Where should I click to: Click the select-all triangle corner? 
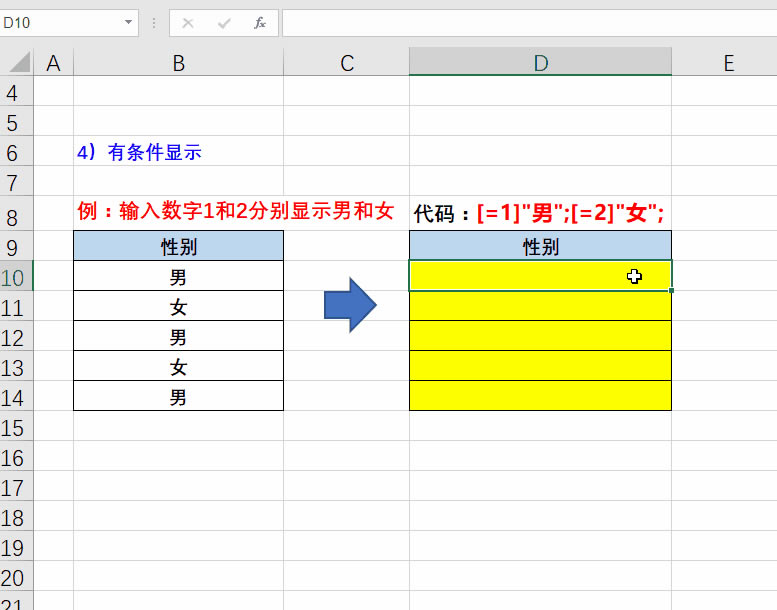(x=18, y=62)
